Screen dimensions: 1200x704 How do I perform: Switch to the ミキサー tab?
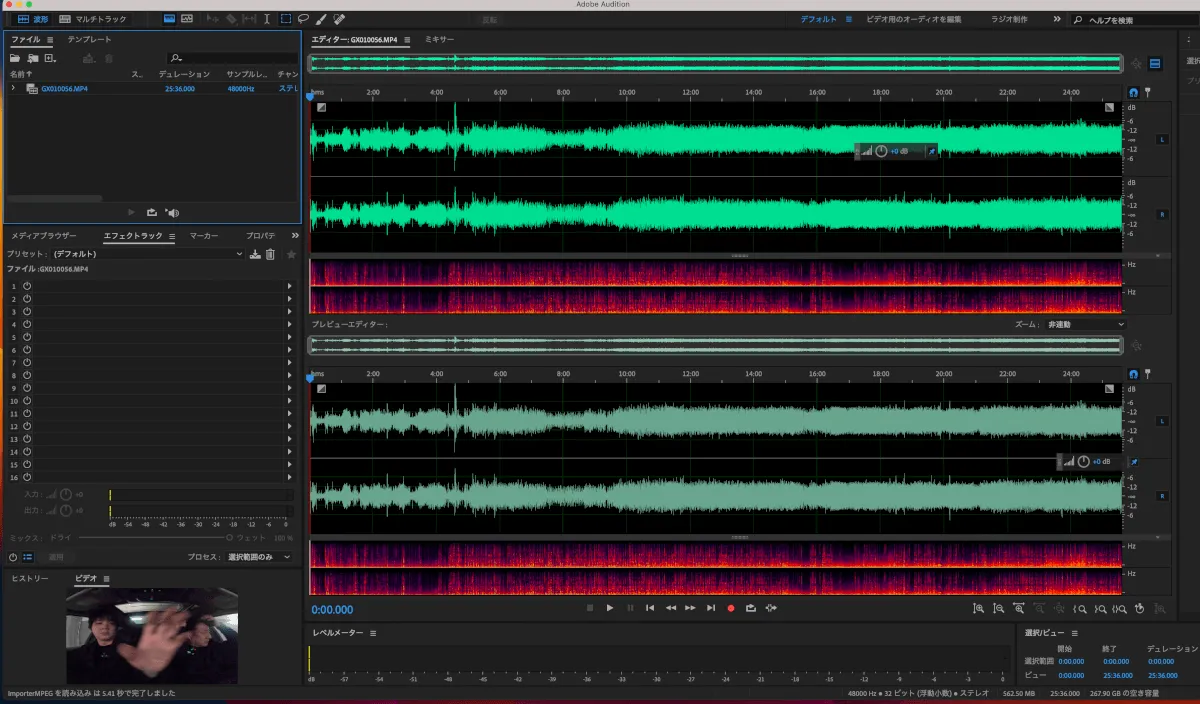click(x=439, y=40)
